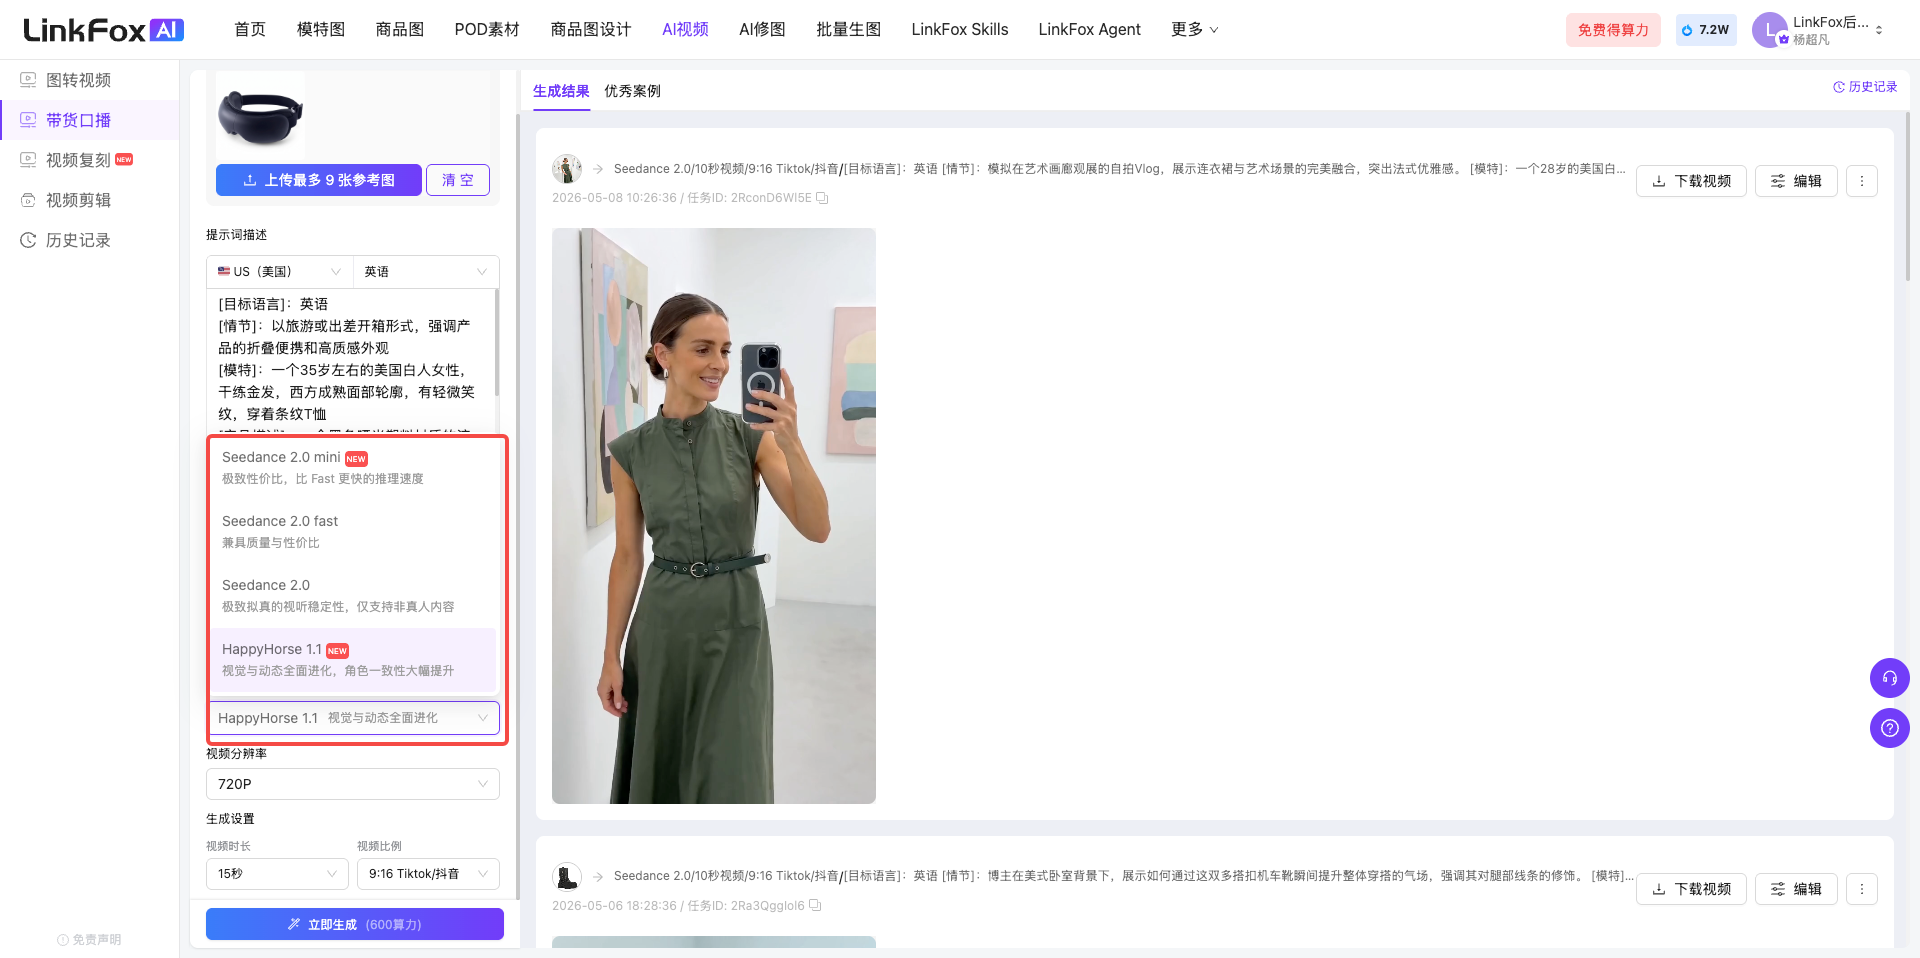Select Seedance 2.0 mini model option
The height and width of the screenshot is (958, 1920).
point(353,467)
